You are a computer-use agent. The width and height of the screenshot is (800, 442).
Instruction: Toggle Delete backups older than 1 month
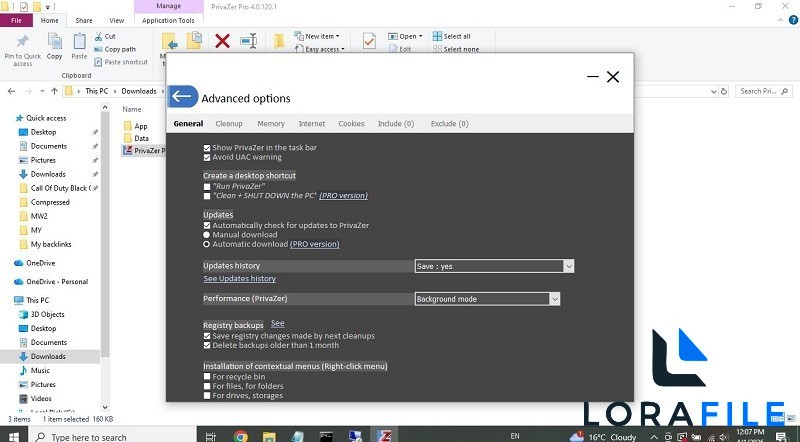[x=207, y=346]
